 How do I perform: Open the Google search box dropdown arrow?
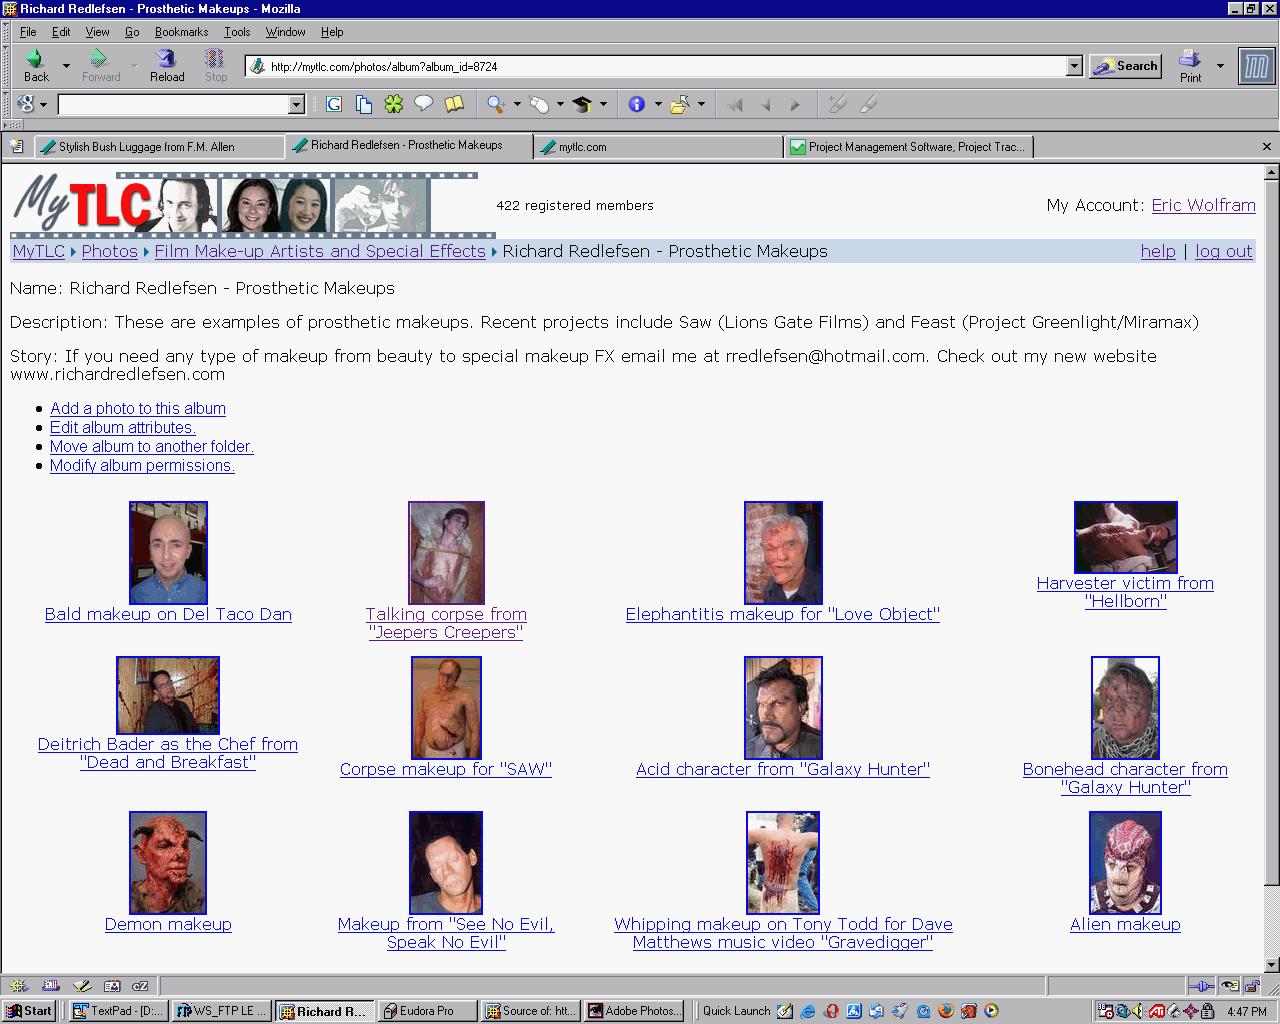tap(296, 104)
